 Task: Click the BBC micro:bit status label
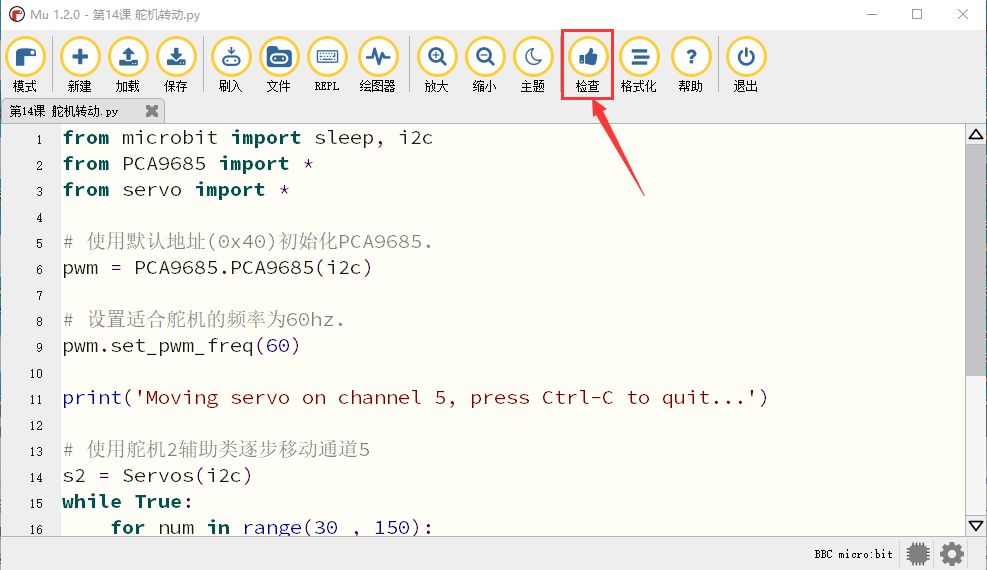pos(854,554)
